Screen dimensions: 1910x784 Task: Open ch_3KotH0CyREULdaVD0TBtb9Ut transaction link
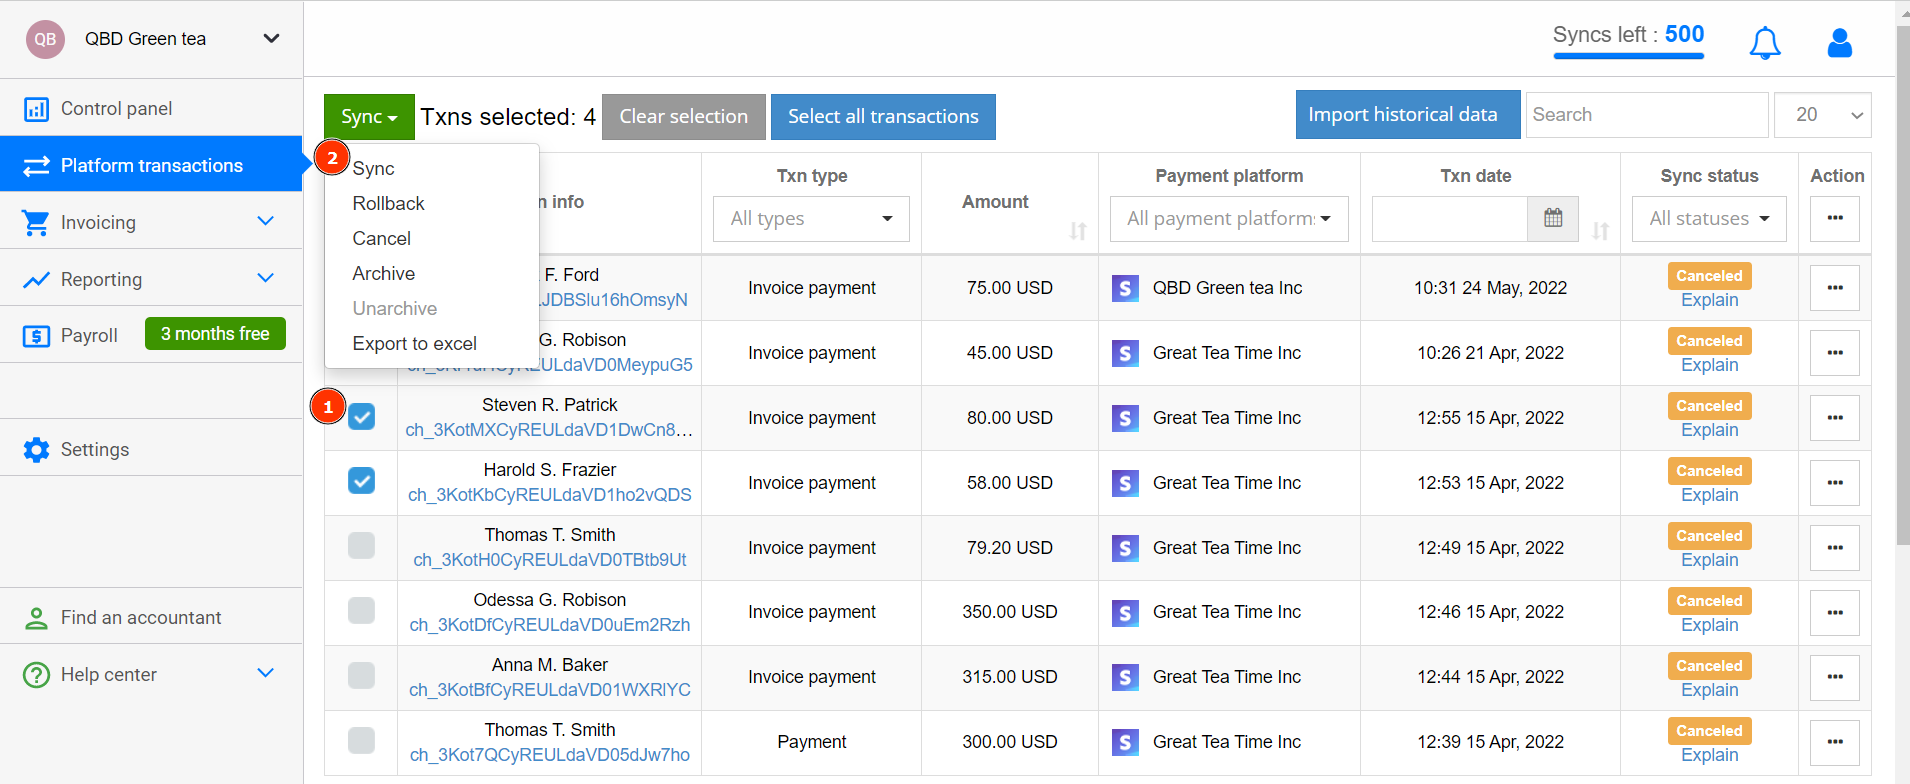(550, 560)
